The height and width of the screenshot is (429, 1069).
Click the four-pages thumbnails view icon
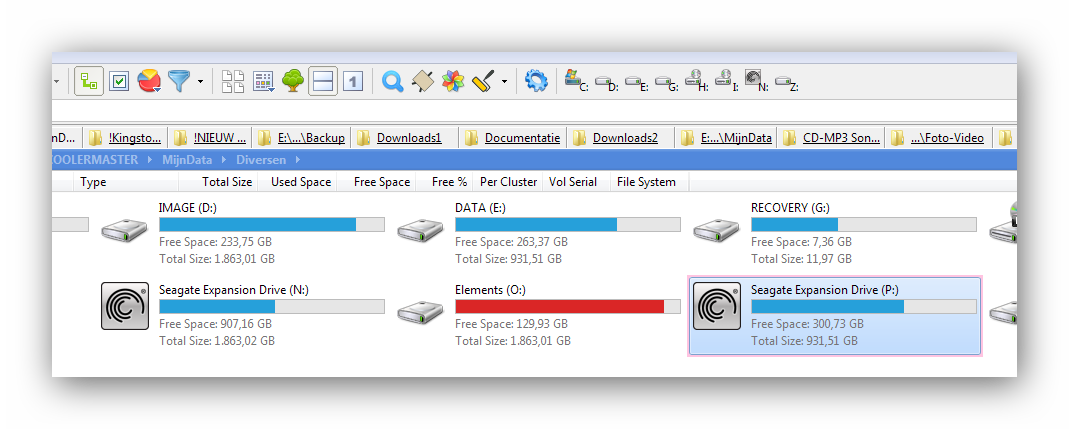(x=232, y=82)
